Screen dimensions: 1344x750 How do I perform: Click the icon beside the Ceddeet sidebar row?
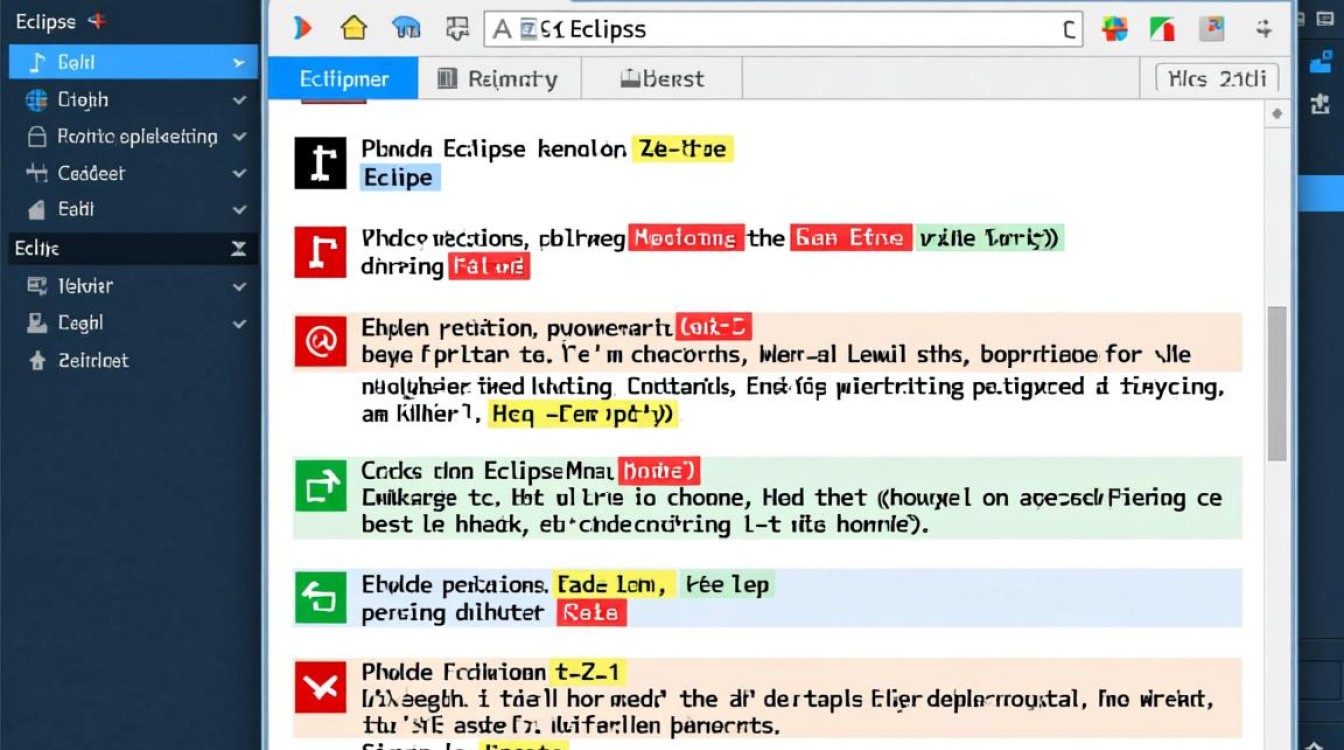point(37,173)
